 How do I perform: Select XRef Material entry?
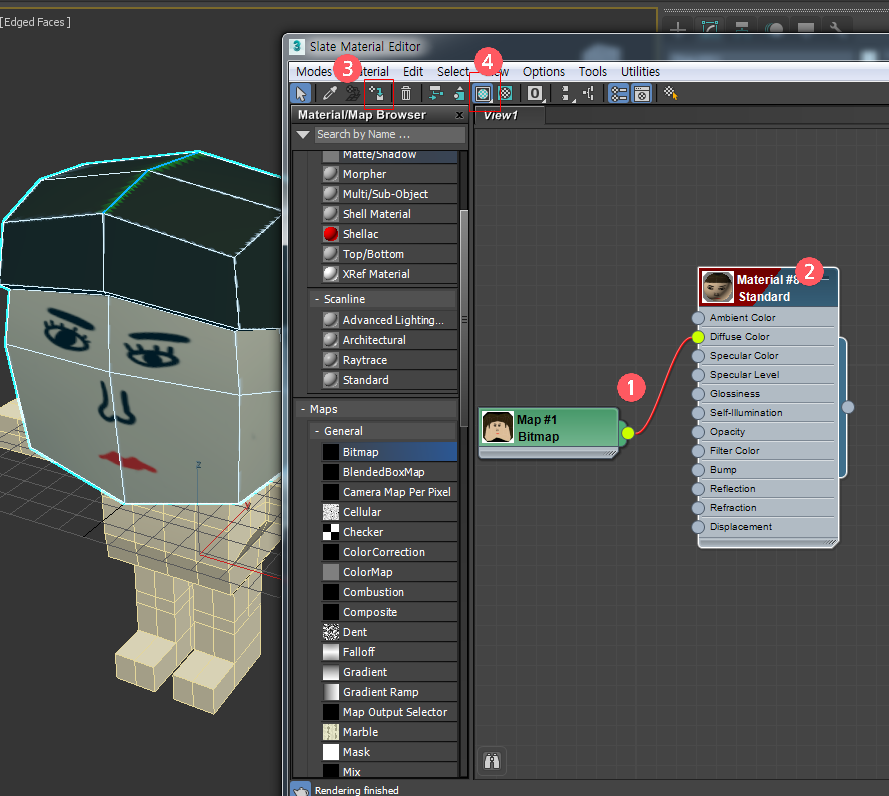[x=389, y=274]
